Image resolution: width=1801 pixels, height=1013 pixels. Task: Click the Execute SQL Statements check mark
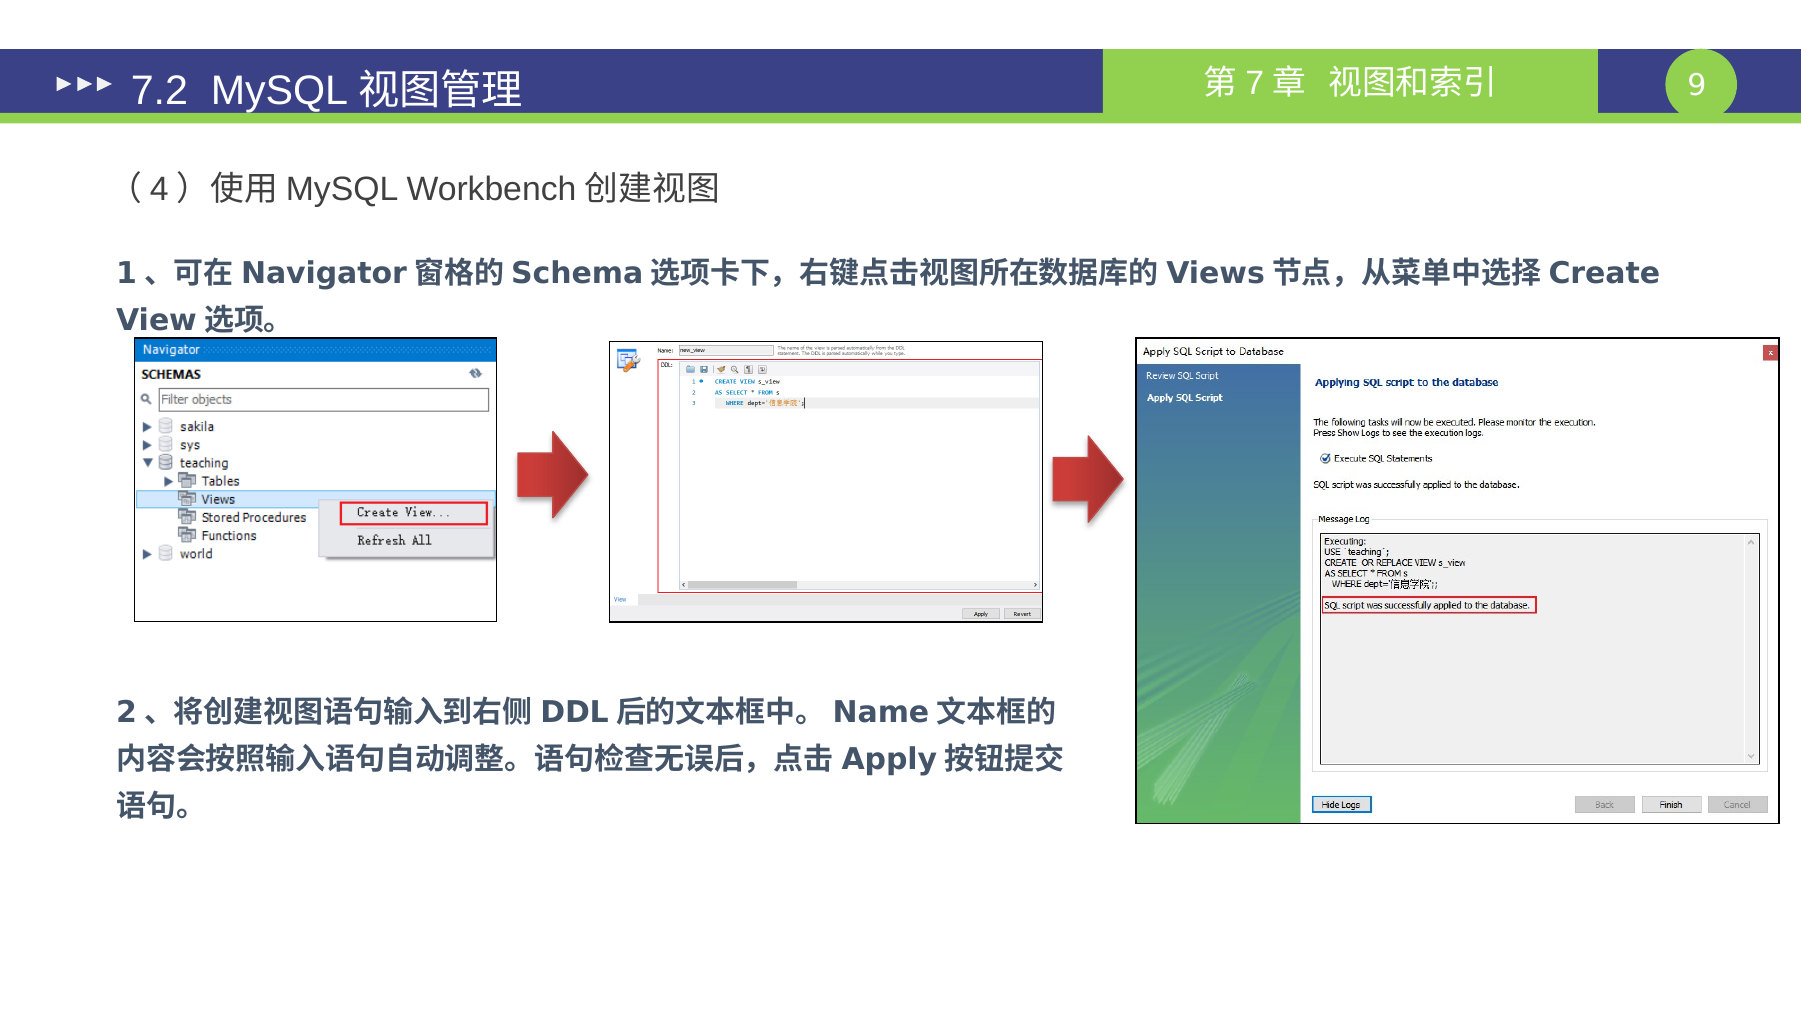(x=1325, y=459)
